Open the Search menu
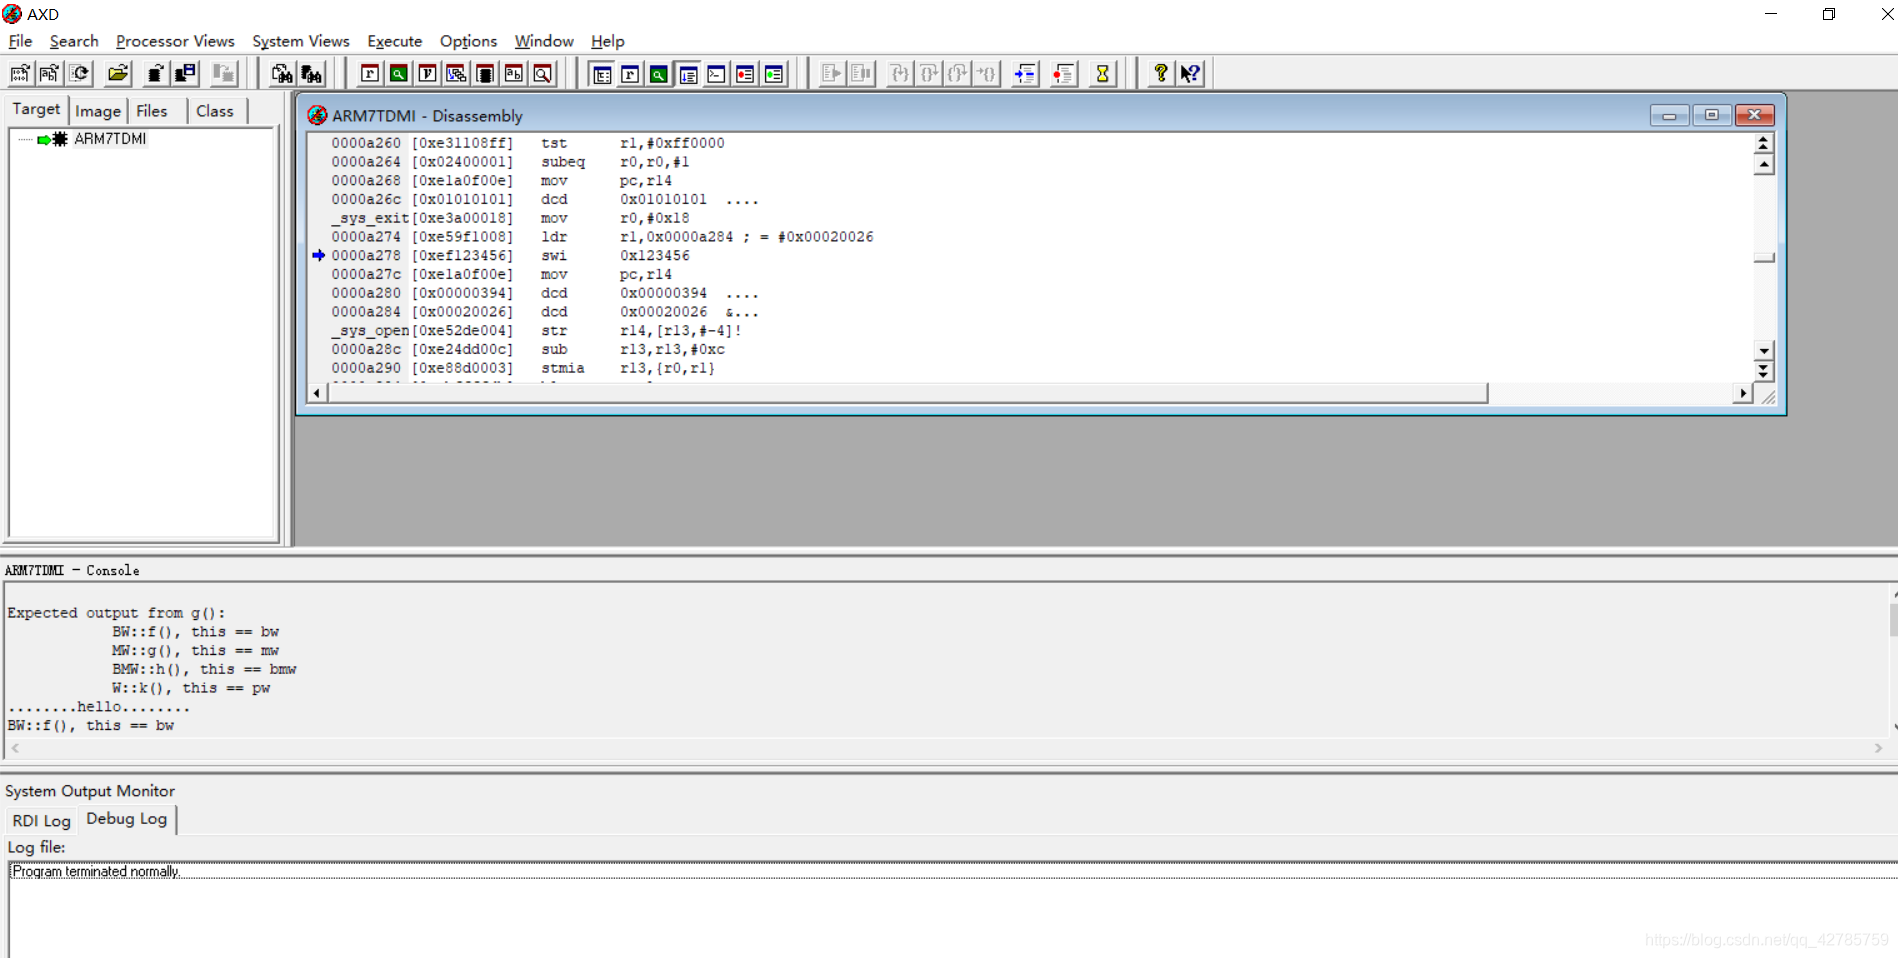1898x958 pixels. point(74,41)
